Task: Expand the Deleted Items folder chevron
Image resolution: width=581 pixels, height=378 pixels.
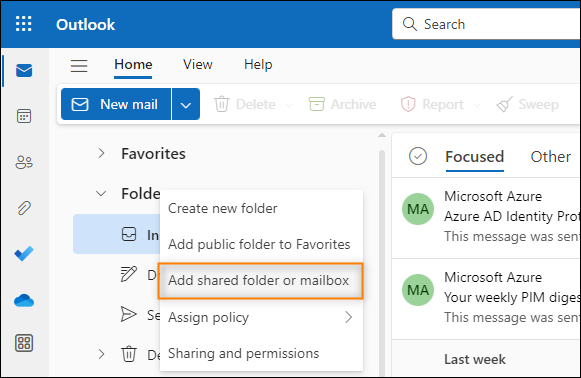Action: [x=101, y=354]
